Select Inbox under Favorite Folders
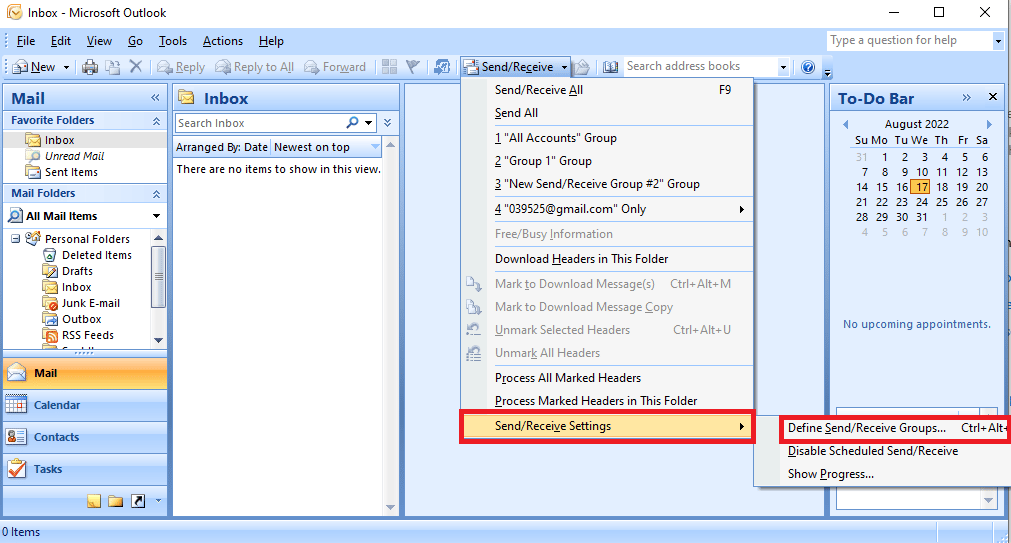 point(59,140)
